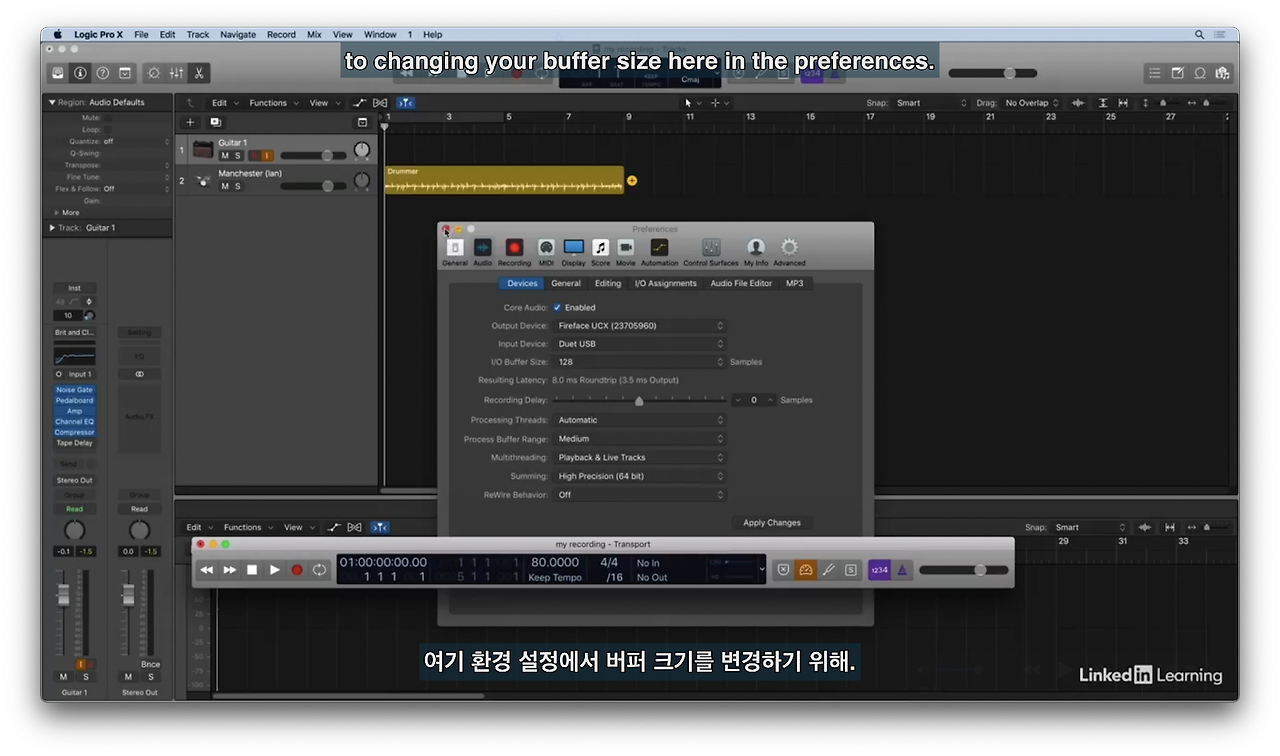Open Browsers media icon at top right
The width and height of the screenshot is (1280, 756).
[x=1221, y=73]
